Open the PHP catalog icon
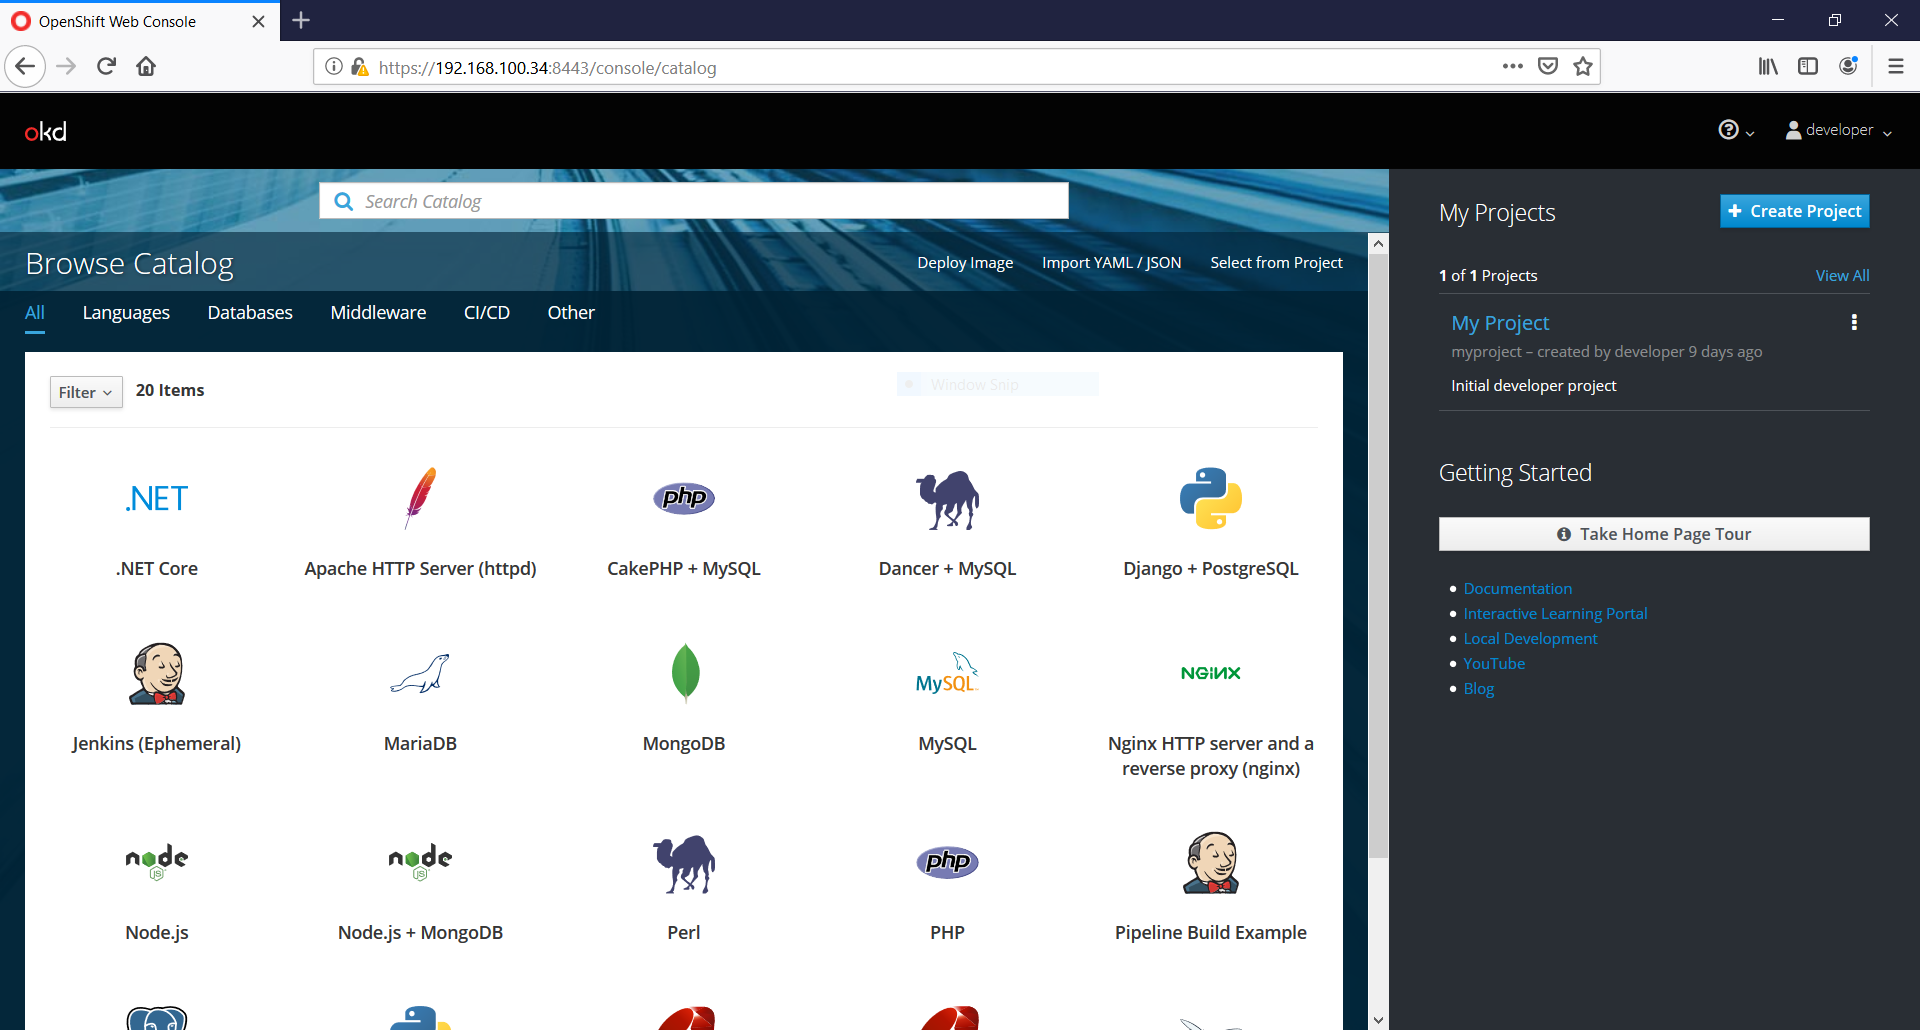The height and width of the screenshot is (1030, 1920). [x=947, y=862]
